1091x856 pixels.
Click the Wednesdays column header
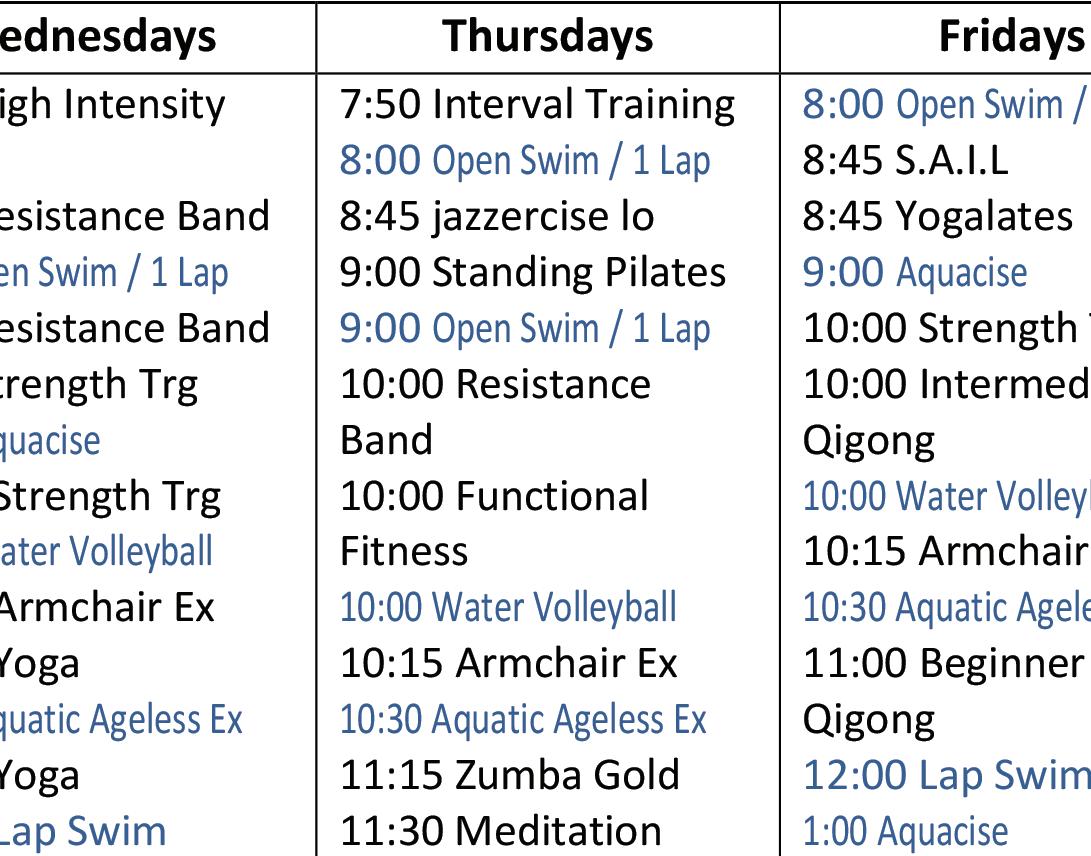click(108, 36)
